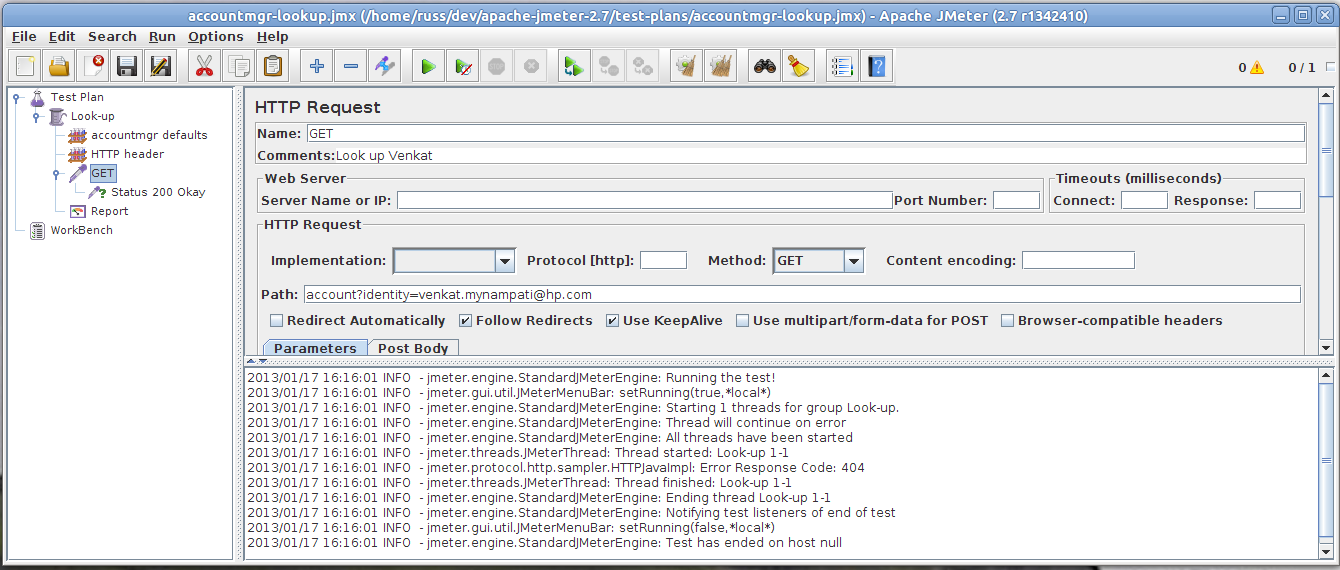The width and height of the screenshot is (1340, 570).
Task: Click the Close test plan icon
Action: pyautogui.click(x=93, y=67)
